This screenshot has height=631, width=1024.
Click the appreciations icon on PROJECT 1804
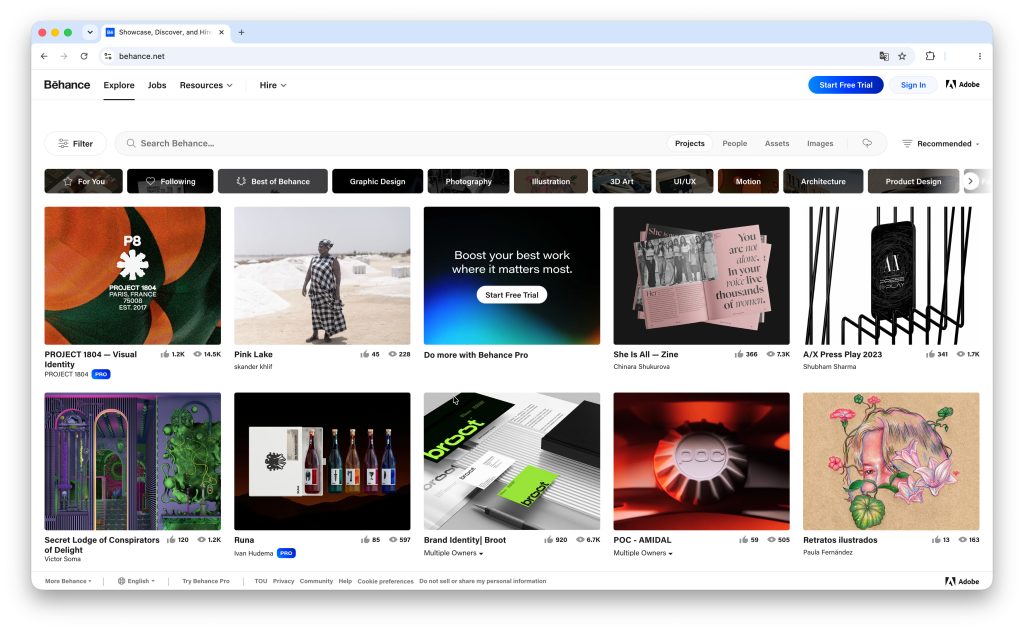tap(165, 354)
